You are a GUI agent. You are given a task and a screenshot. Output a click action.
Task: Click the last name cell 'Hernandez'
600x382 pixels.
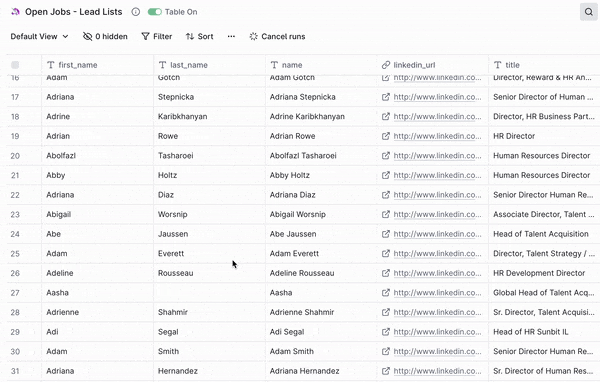click(209, 371)
